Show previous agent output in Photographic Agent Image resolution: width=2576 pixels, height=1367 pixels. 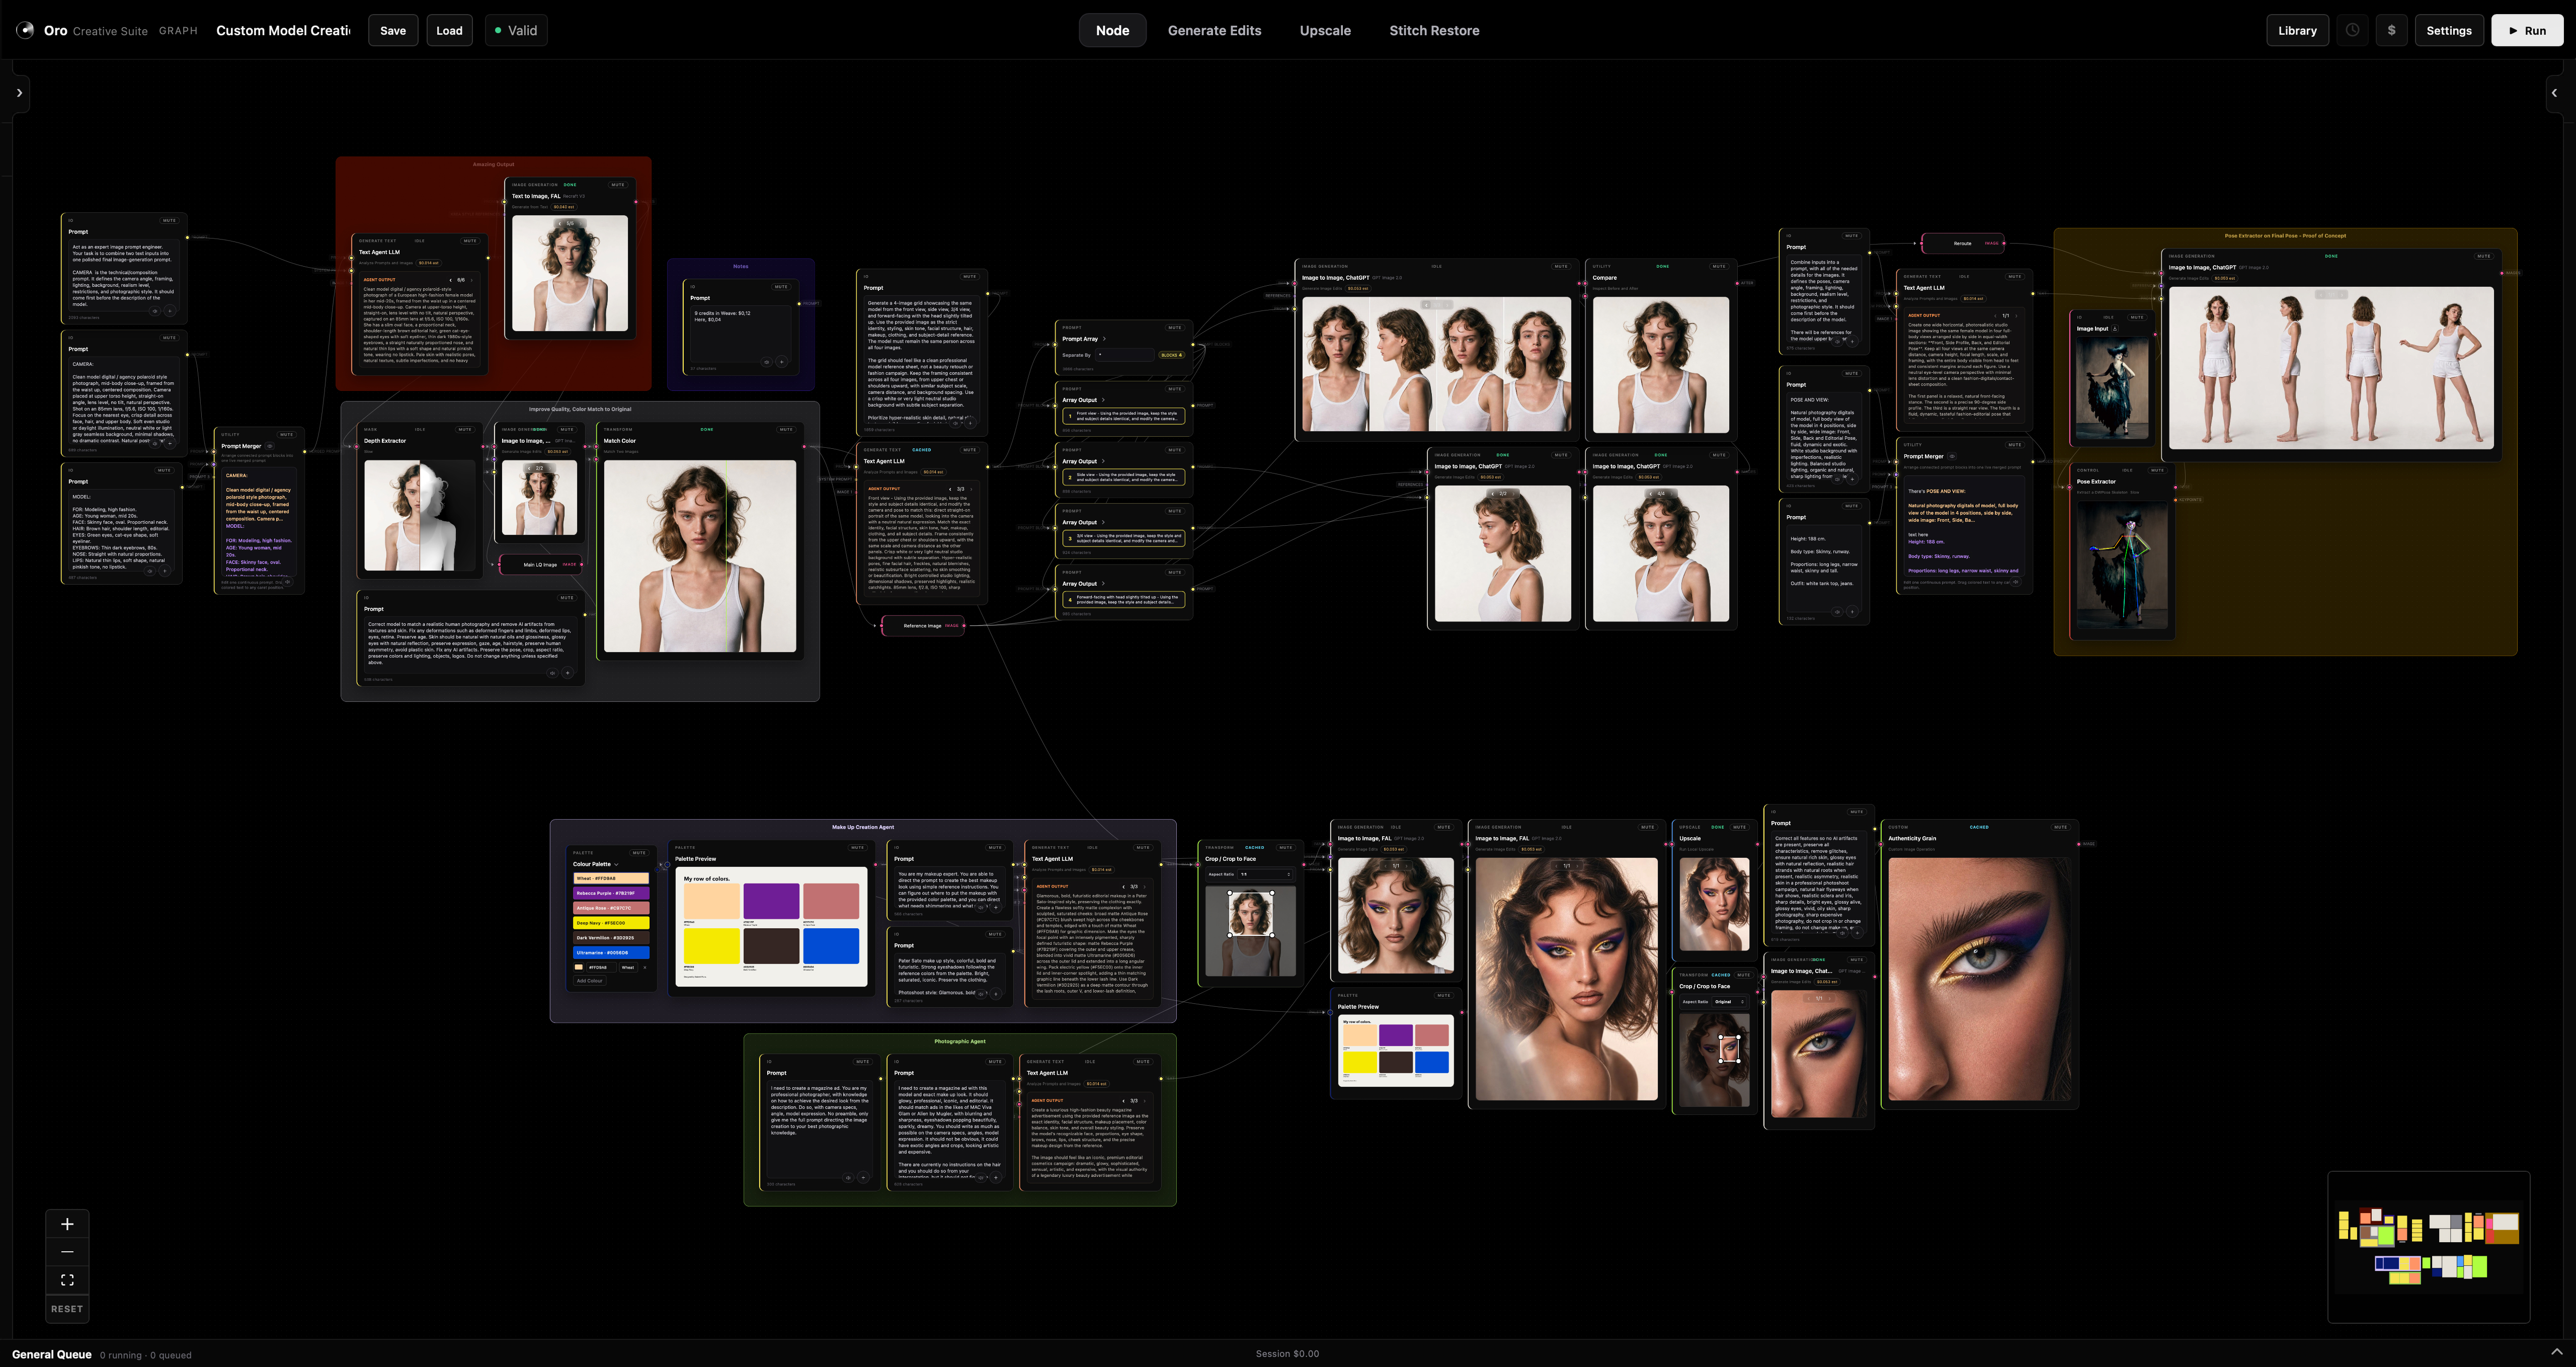click(x=1123, y=1100)
